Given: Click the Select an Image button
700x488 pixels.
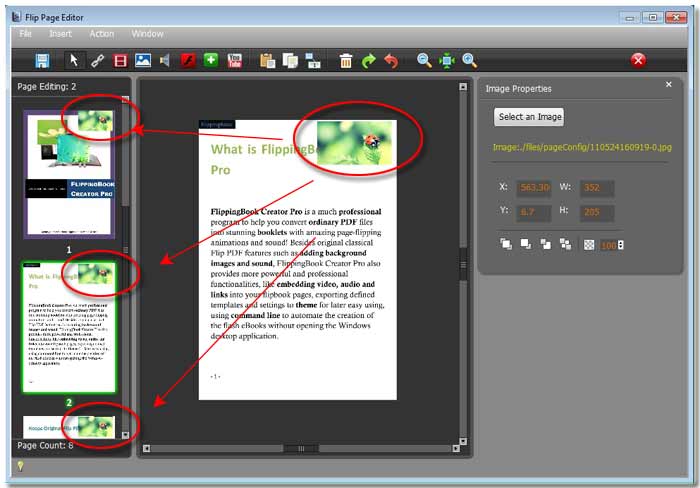Looking at the screenshot, I should (x=529, y=117).
